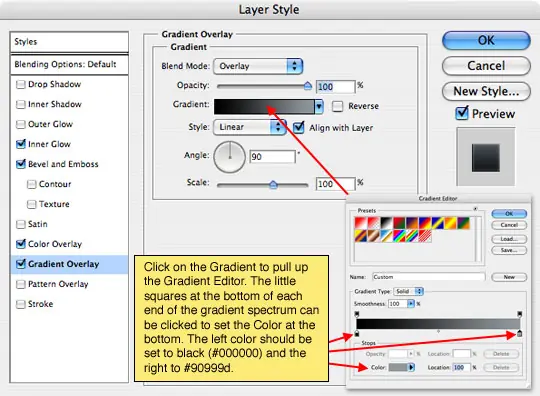
Task: Click OK in the Gradient Editor
Action: 509,213
